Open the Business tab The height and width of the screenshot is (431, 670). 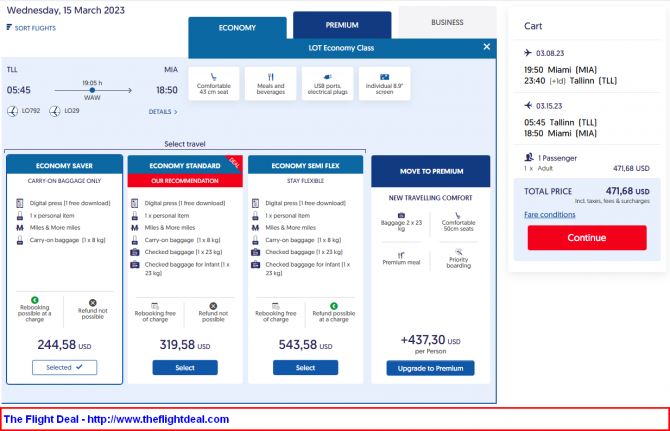447,22
